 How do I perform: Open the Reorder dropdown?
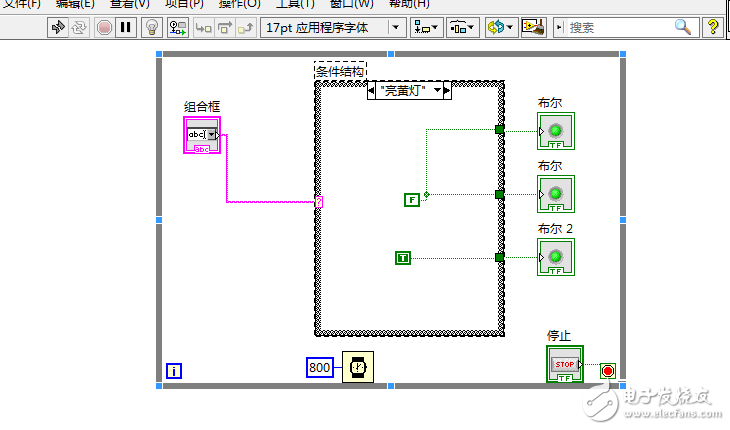click(500, 27)
